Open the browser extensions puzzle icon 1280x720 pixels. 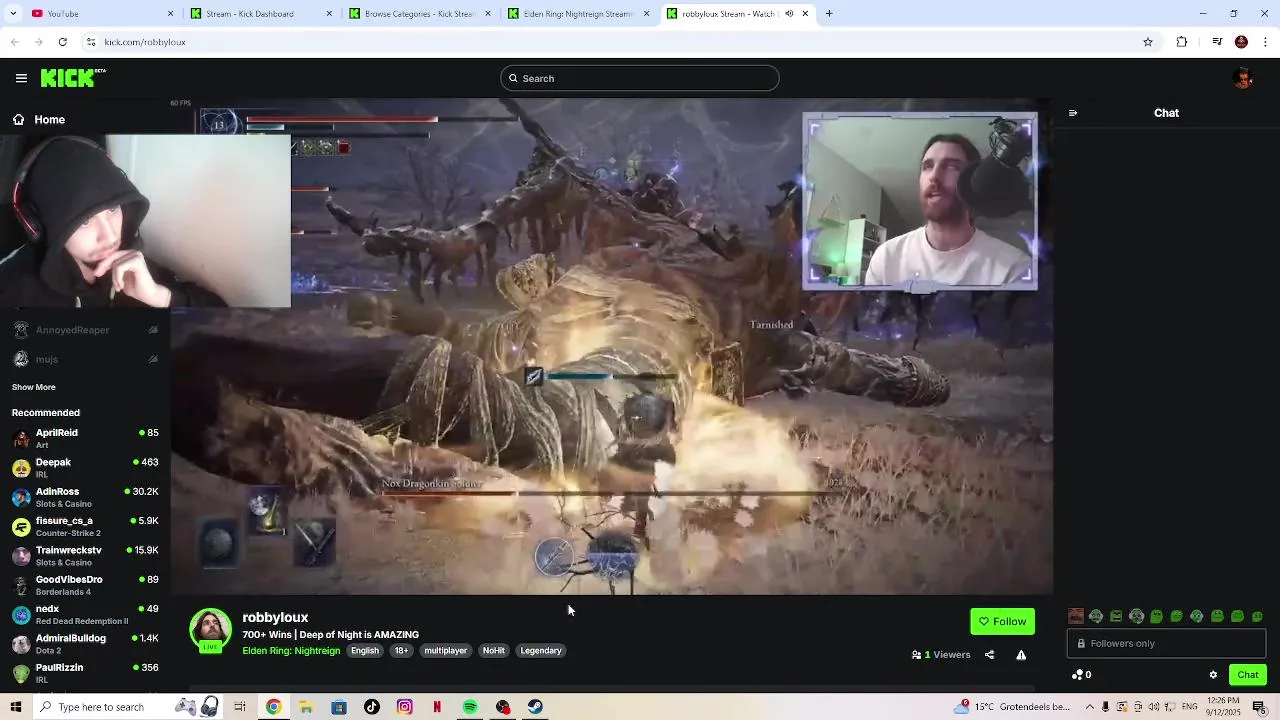click(x=1182, y=42)
